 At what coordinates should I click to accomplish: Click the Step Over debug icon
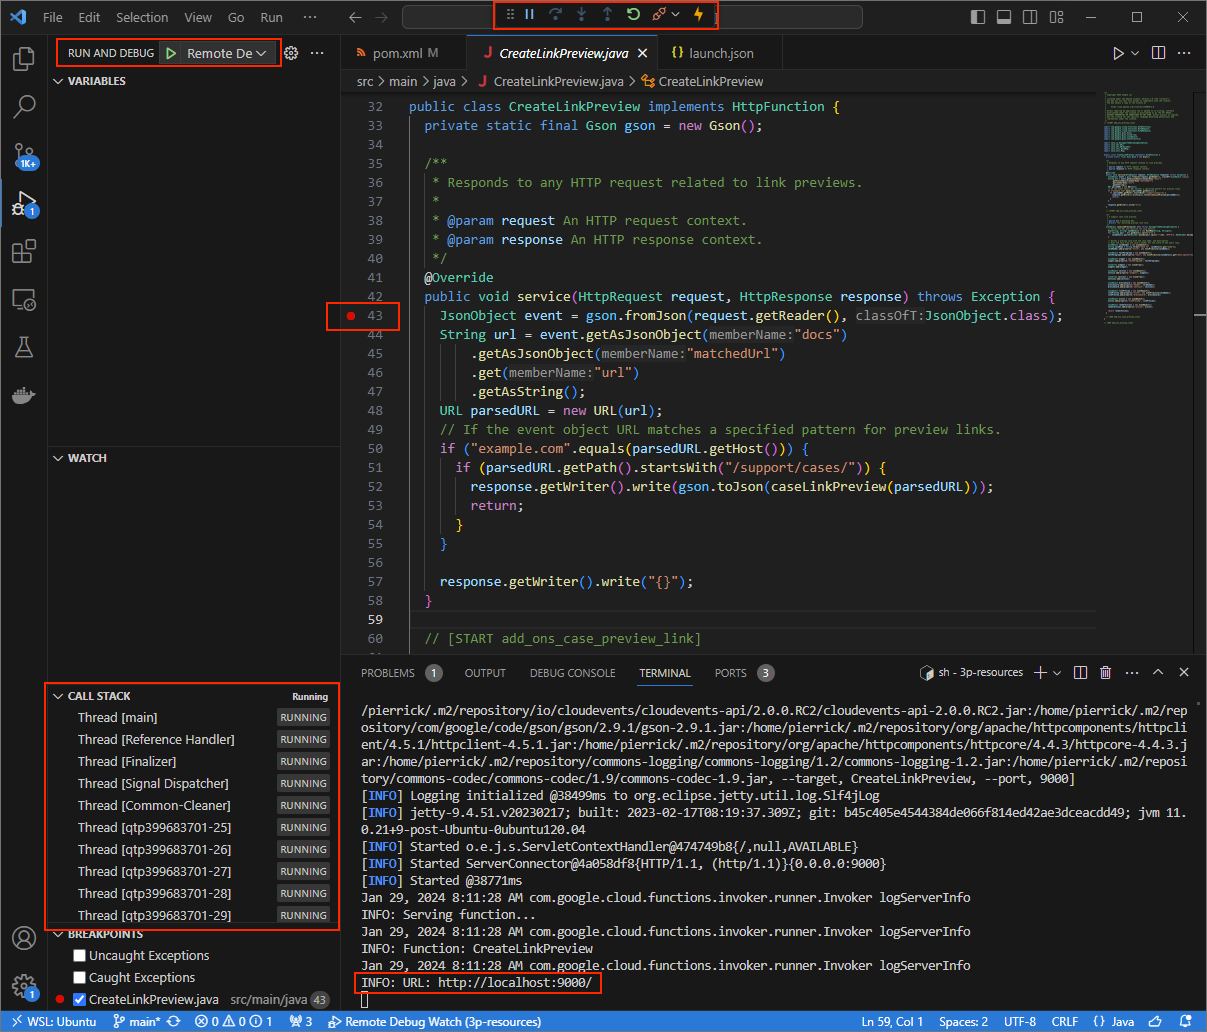(x=558, y=14)
